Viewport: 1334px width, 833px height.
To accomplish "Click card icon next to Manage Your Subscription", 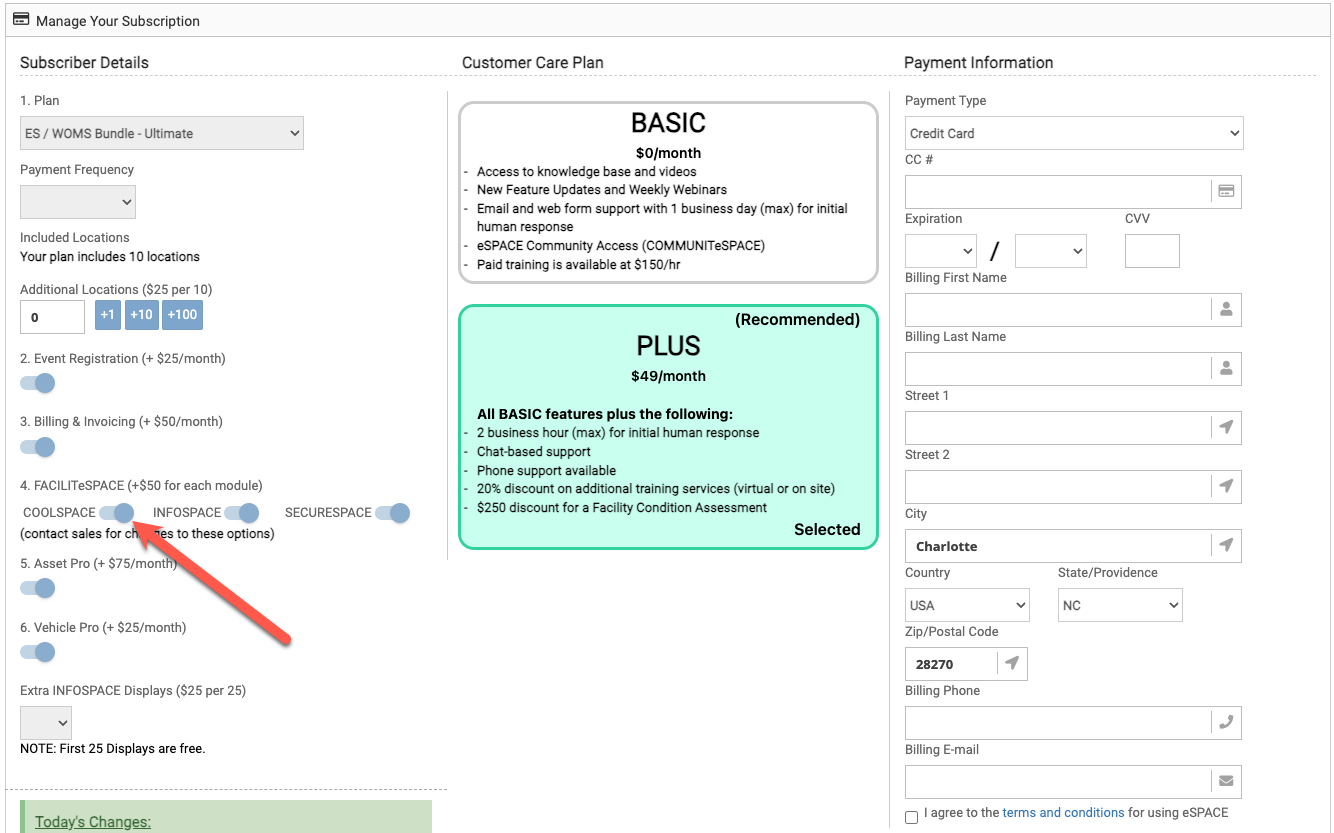I will [x=21, y=19].
